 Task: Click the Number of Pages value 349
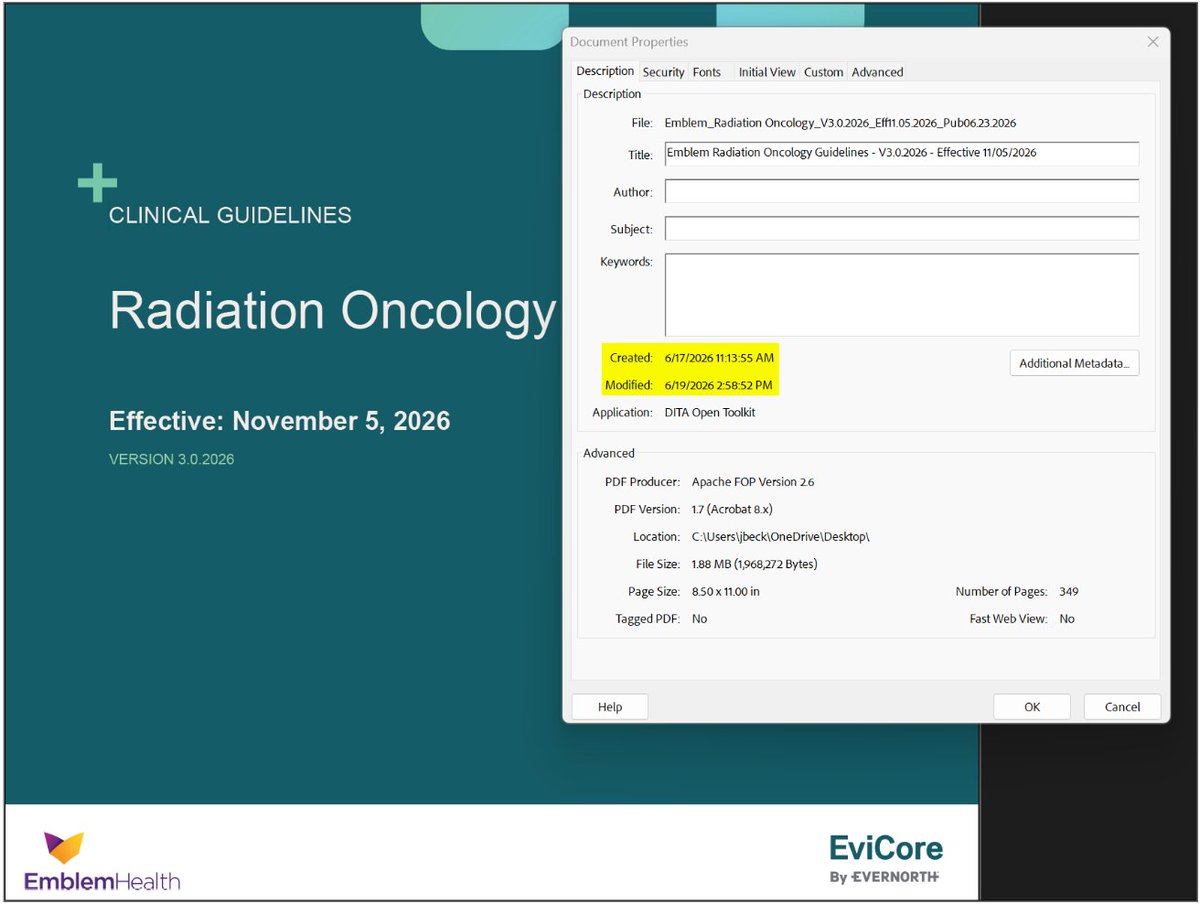[x=1069, y=592]
